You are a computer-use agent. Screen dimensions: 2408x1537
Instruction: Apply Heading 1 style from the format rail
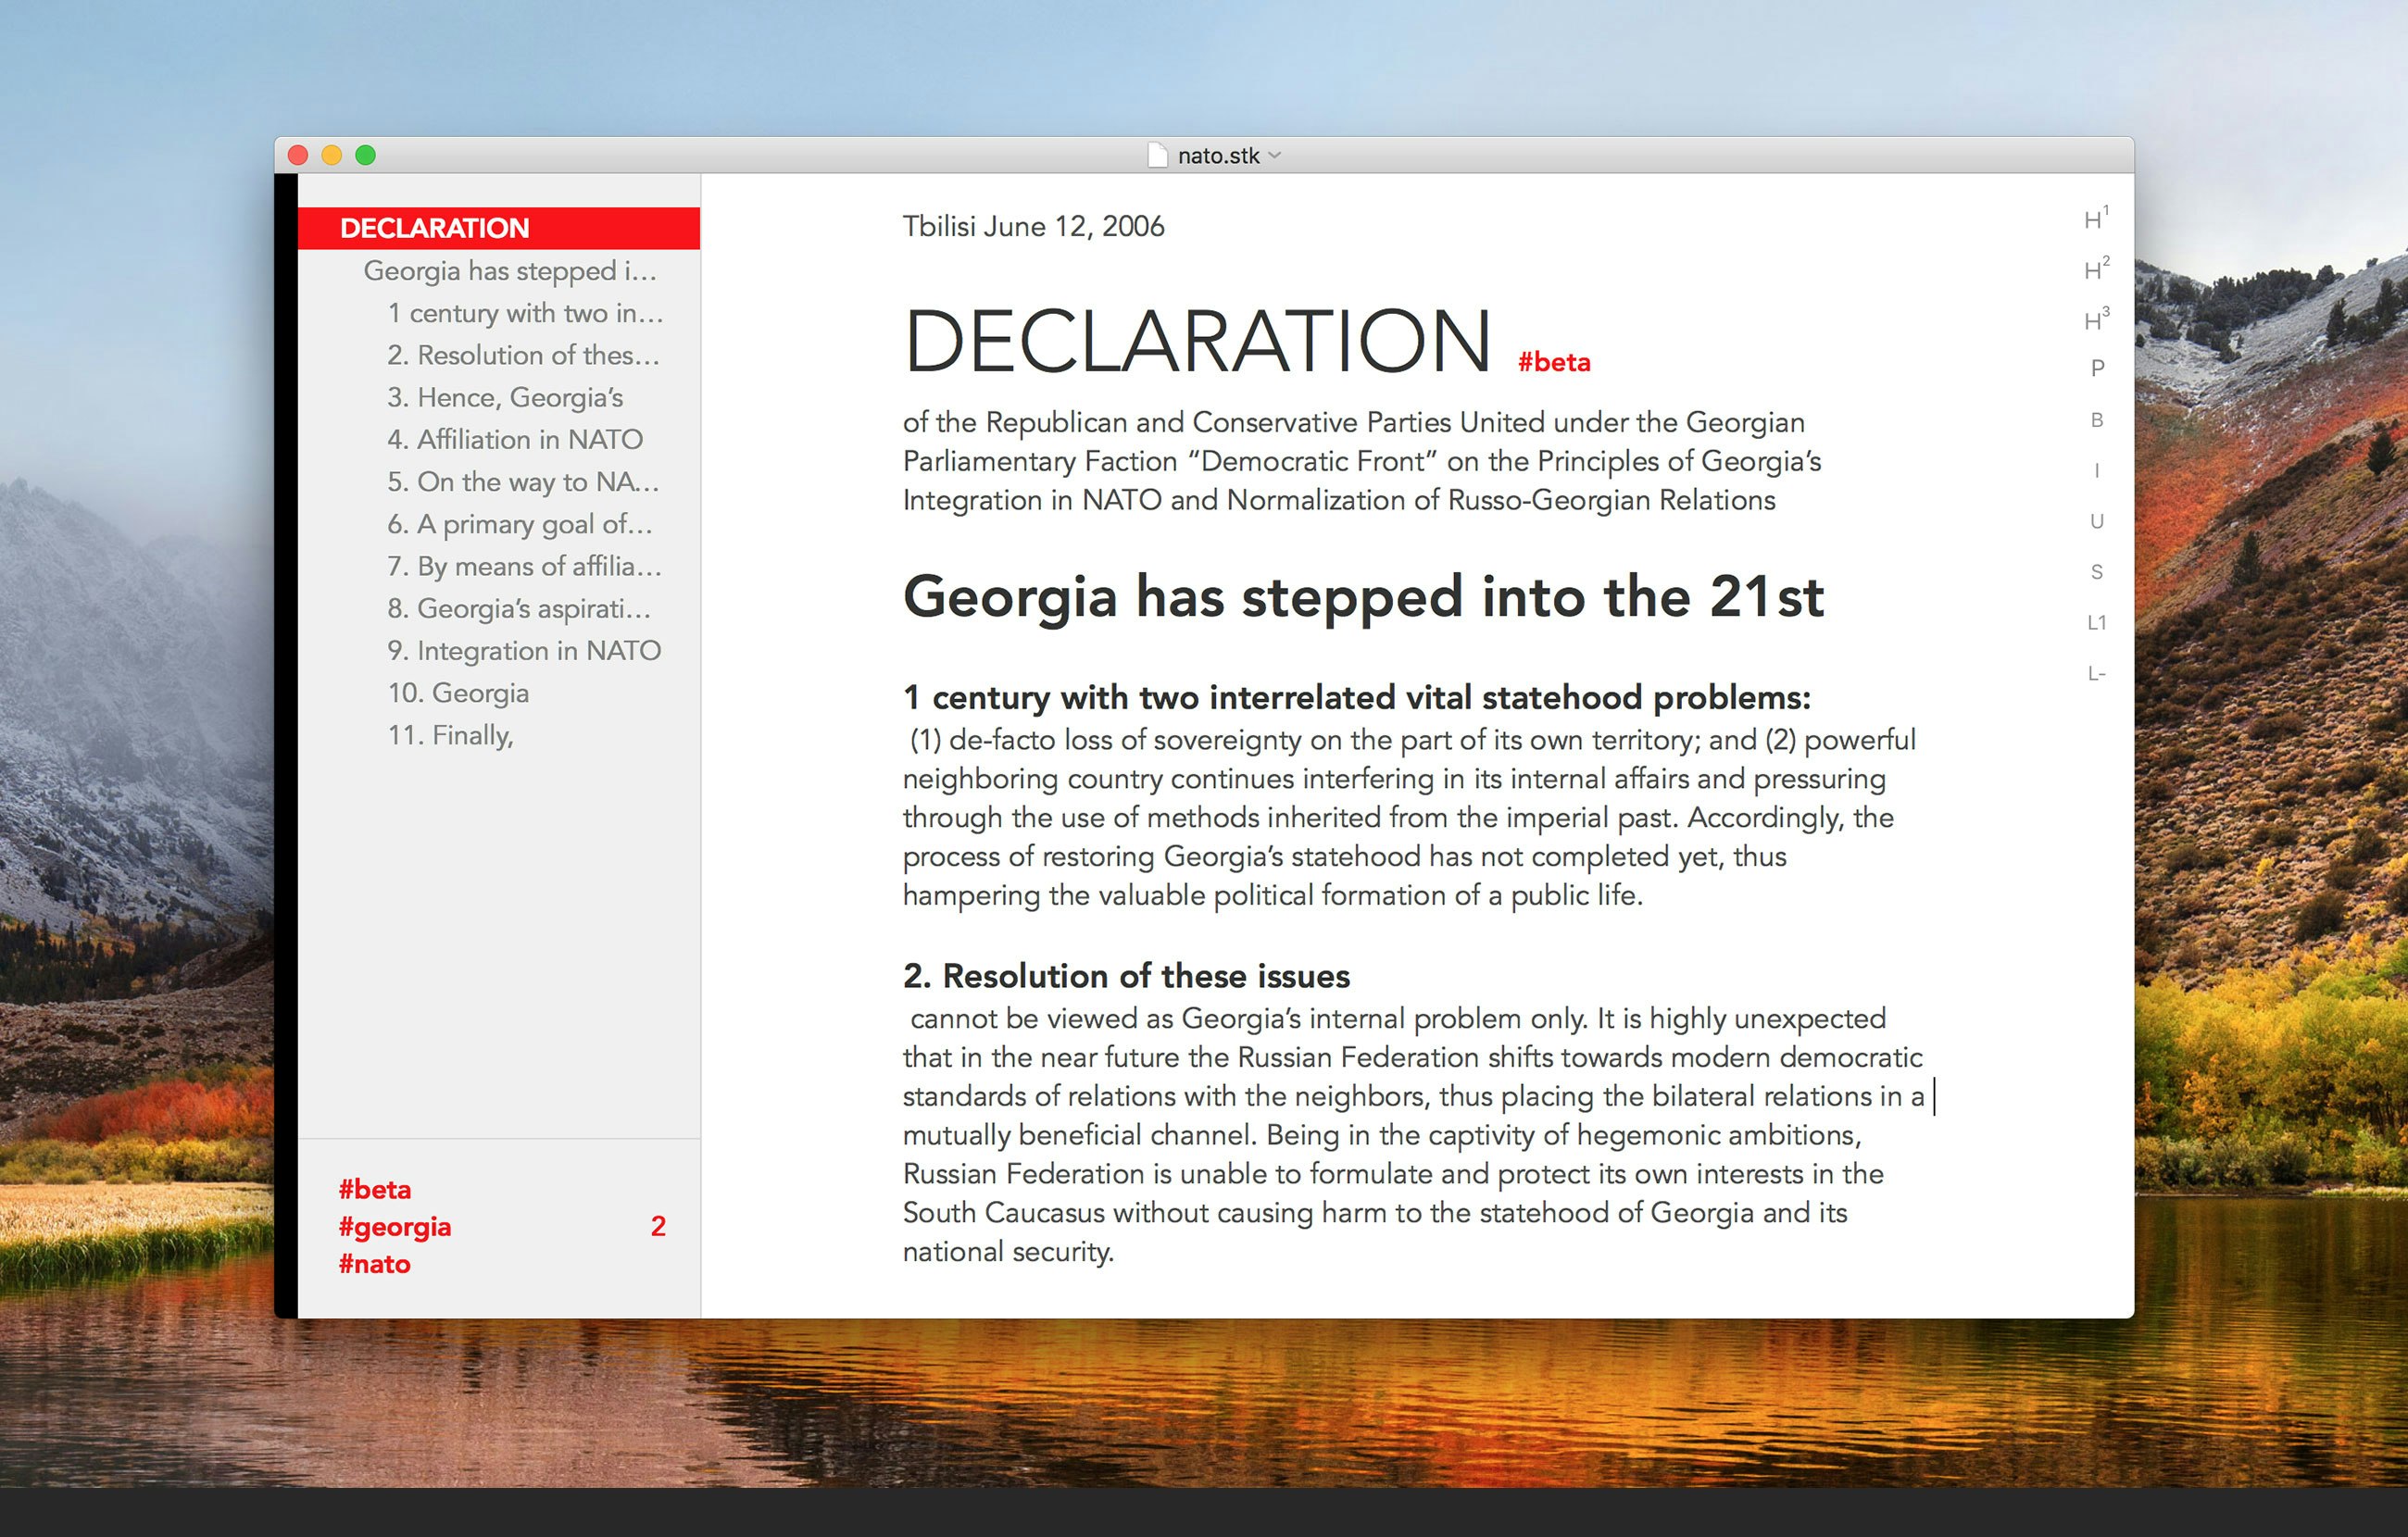click(x=2095, y=216)
